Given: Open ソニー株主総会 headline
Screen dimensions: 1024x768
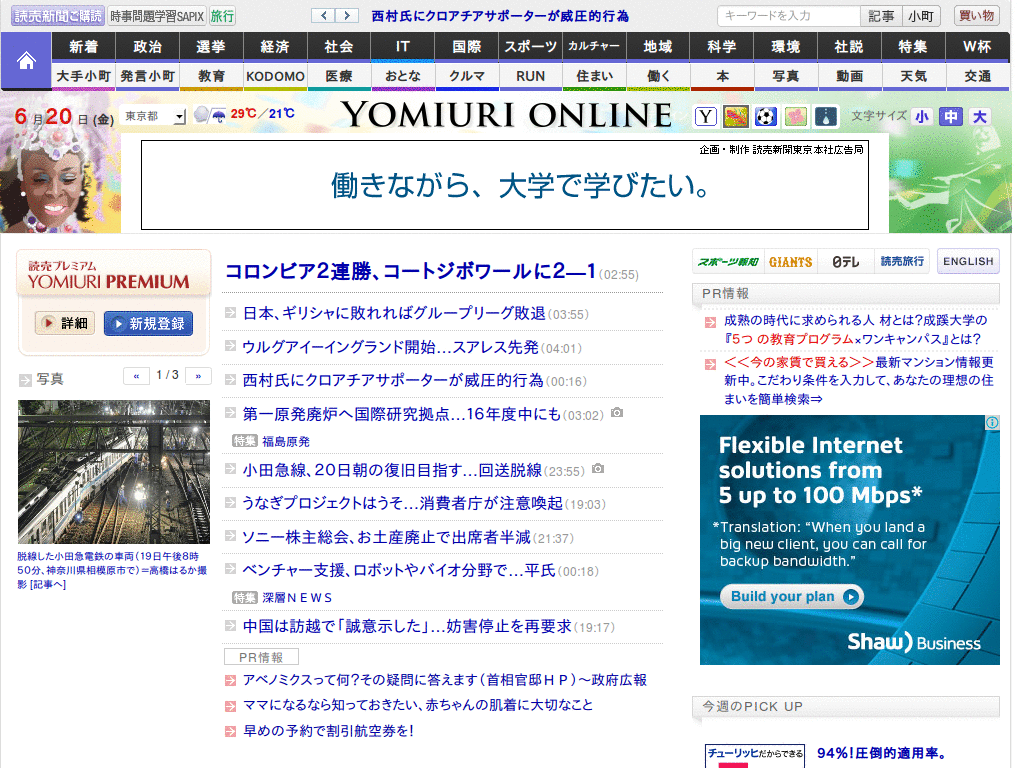Looking at the screenshot, I should pyautogui.click(x=386, y=537).
